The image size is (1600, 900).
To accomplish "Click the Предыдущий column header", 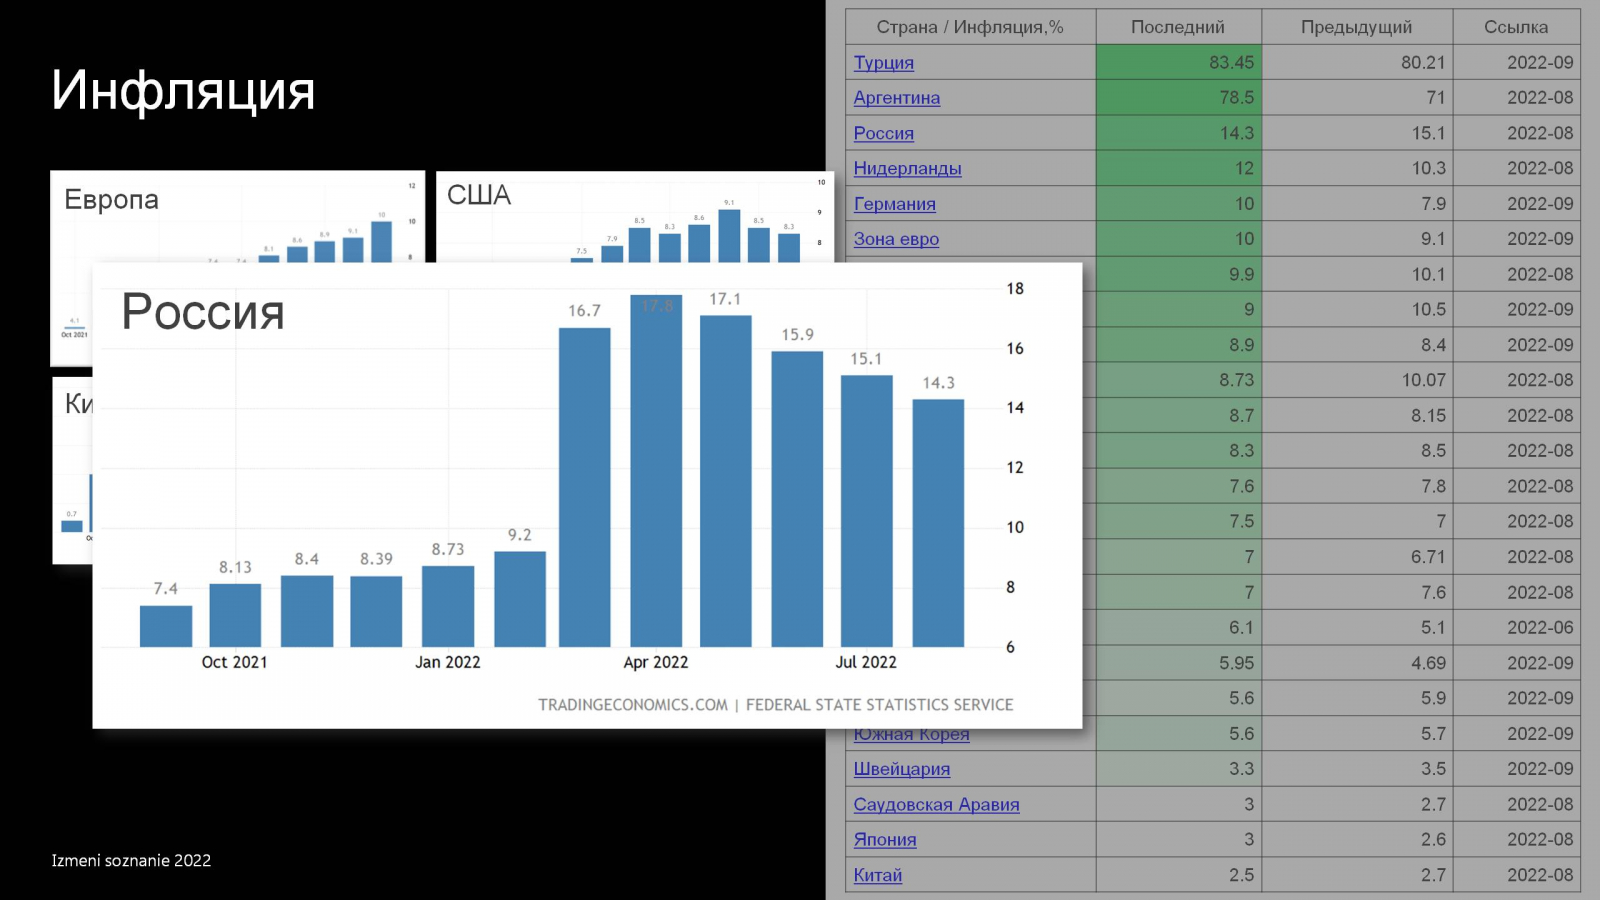I will (x=1356, y=27).
